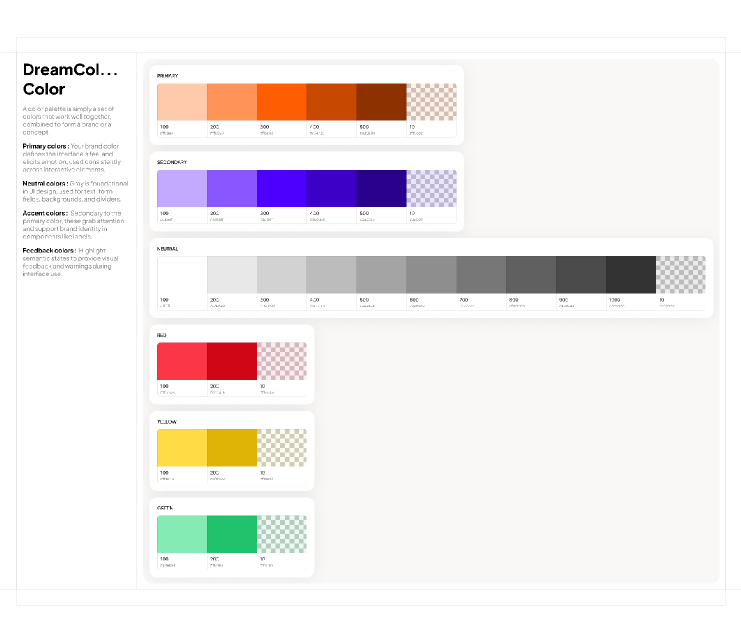Choose the Neutral 400 gray swatch
The image size is (741, 642).
click(x=331, y=275)
